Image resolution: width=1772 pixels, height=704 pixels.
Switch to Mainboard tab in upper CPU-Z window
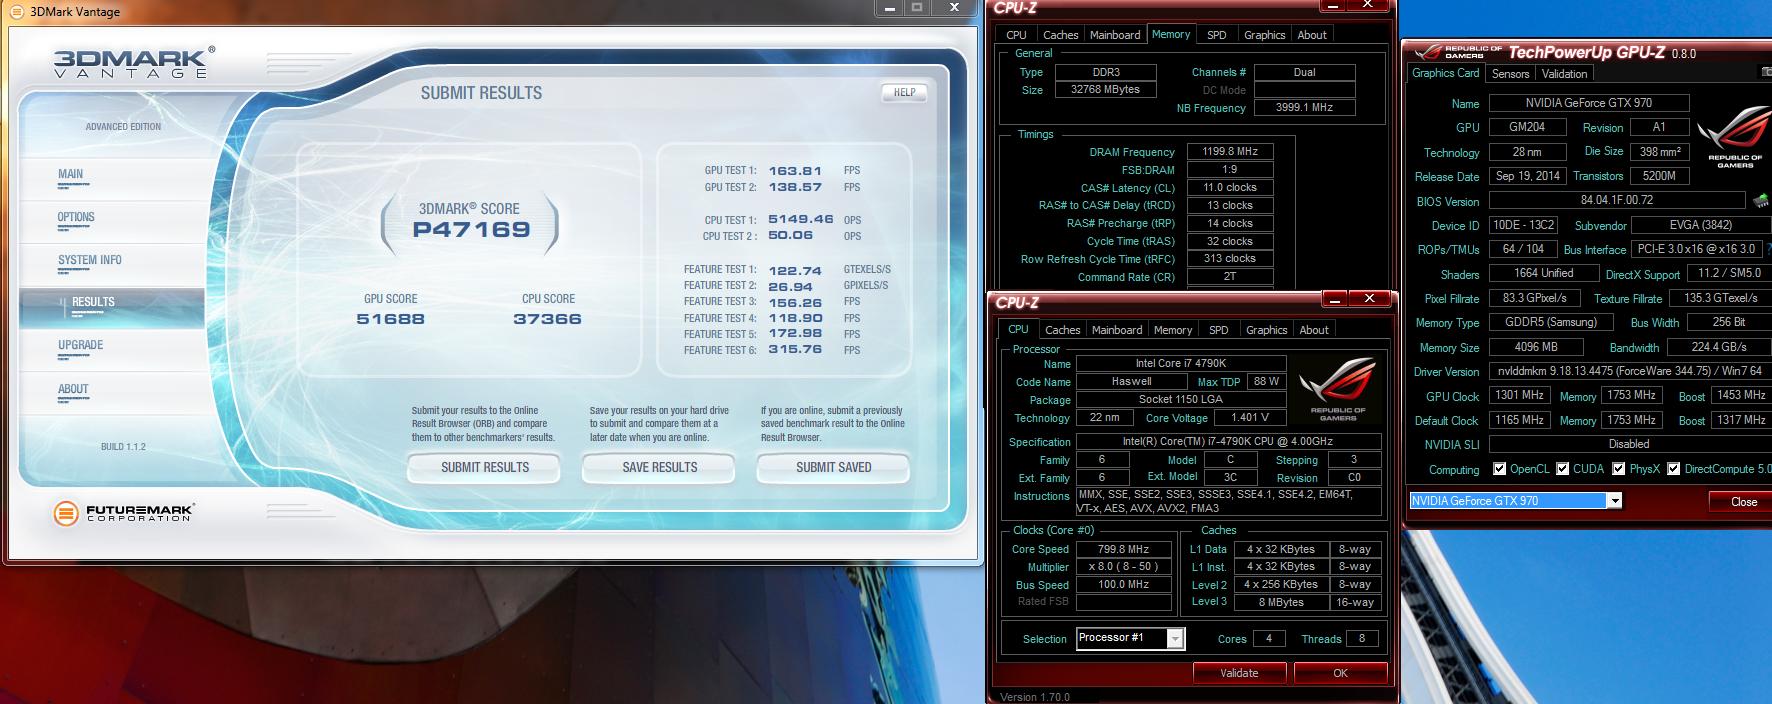pos(1115,35)
